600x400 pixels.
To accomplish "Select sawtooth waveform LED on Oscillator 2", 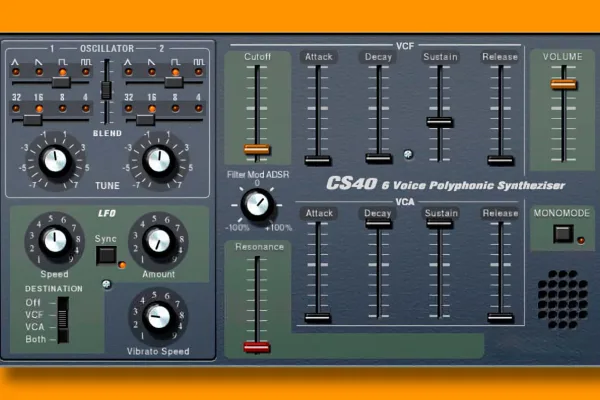I will tap(152, 72).
